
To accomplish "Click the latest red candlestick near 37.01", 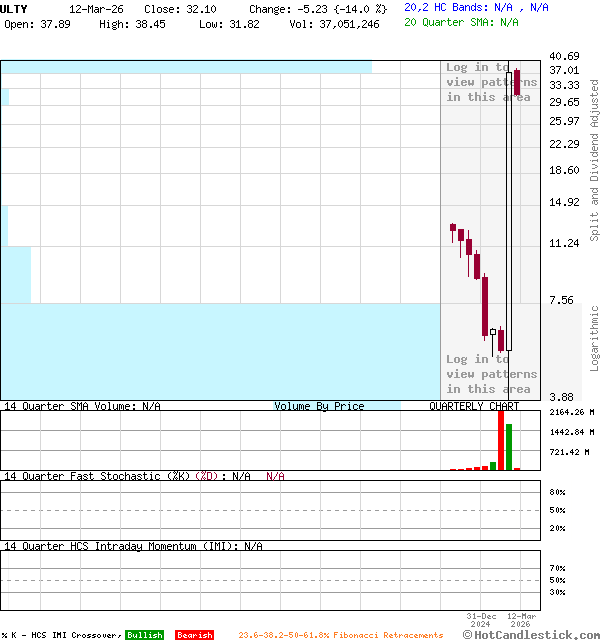I will tap(517, 82).
